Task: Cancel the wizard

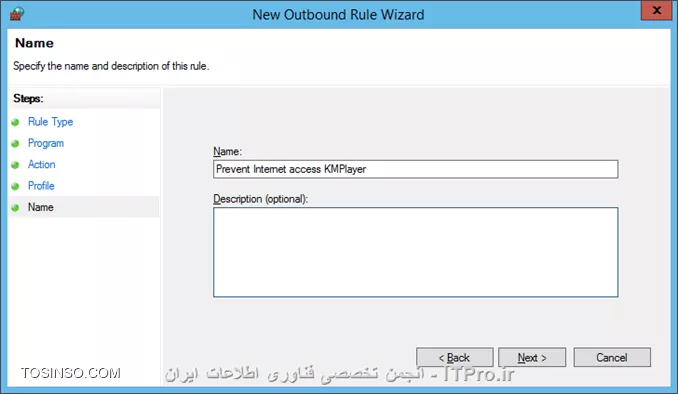Action: (x=612, y=358)
